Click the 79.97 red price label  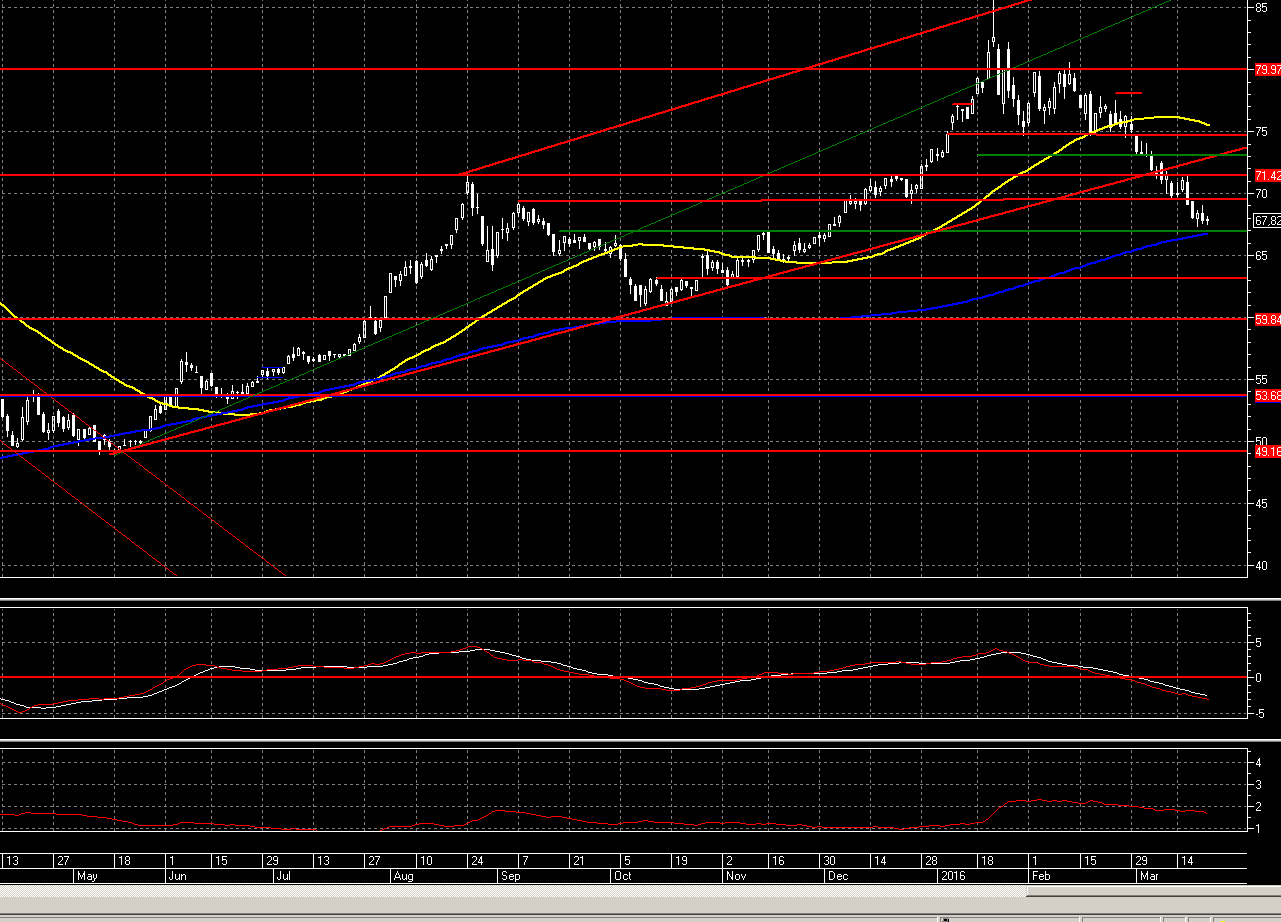click(1267, 70)
